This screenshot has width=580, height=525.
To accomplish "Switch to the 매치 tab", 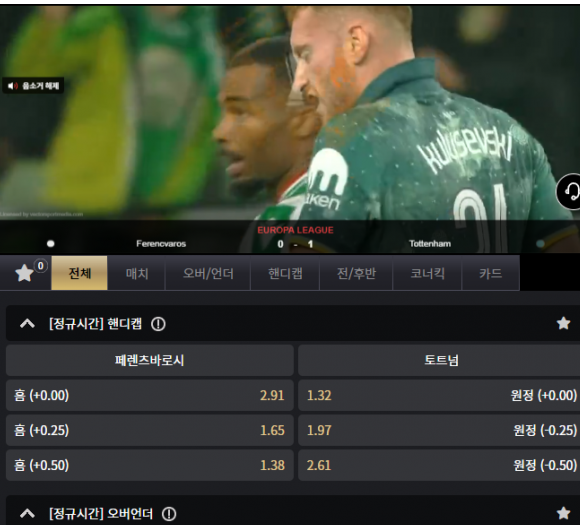I will [x=136, y=273].
